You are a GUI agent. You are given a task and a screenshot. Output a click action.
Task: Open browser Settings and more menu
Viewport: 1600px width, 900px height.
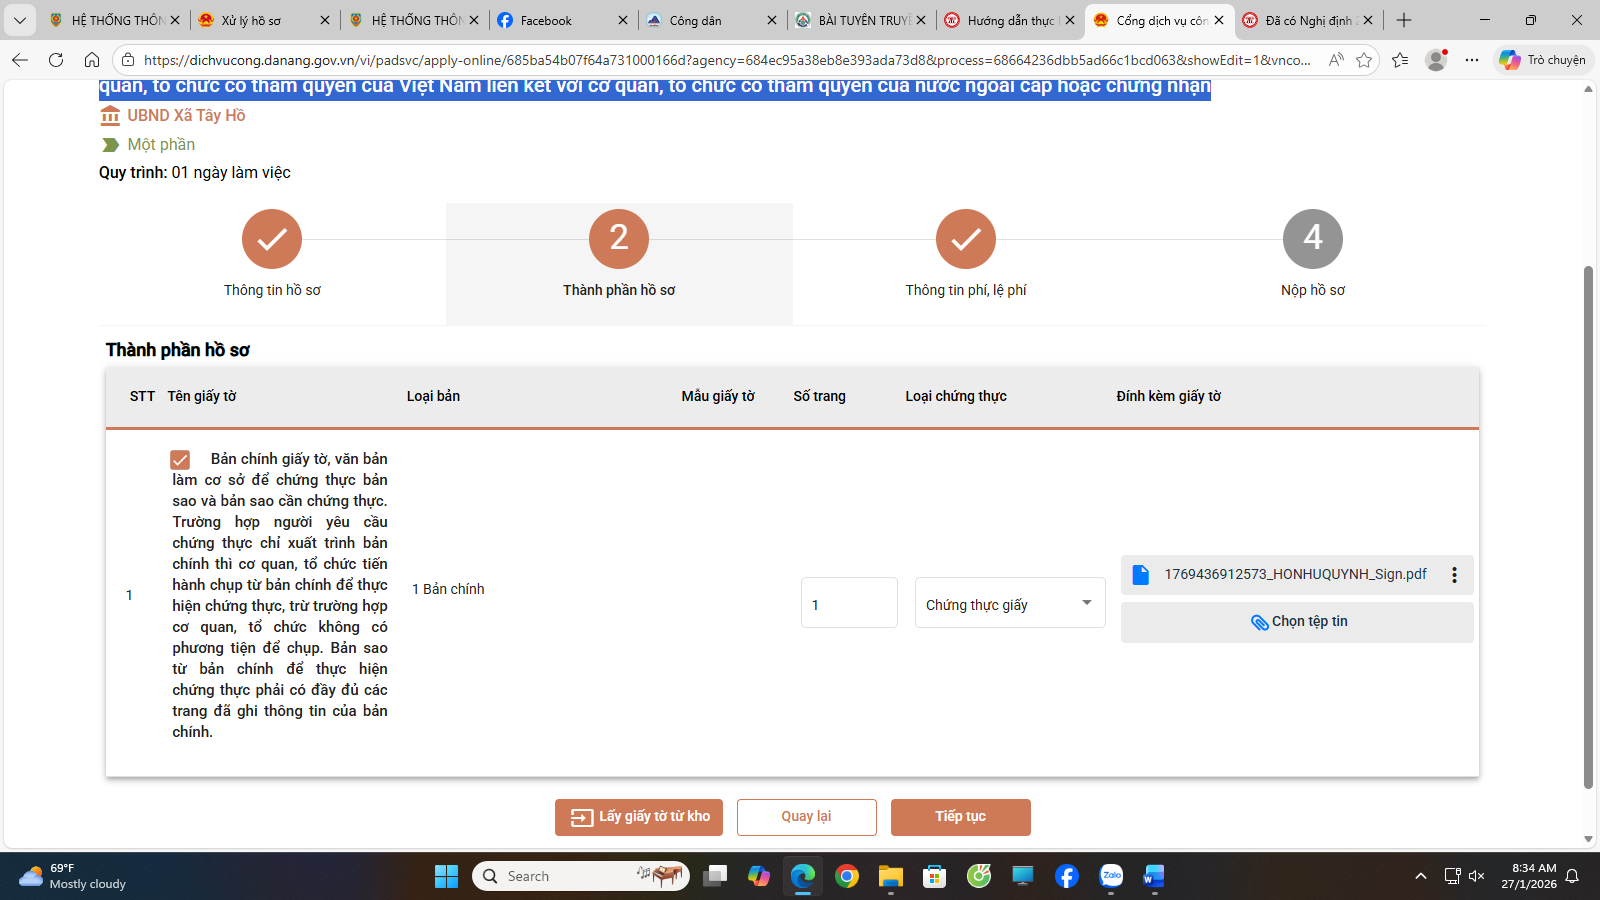tap(1472, 60)
